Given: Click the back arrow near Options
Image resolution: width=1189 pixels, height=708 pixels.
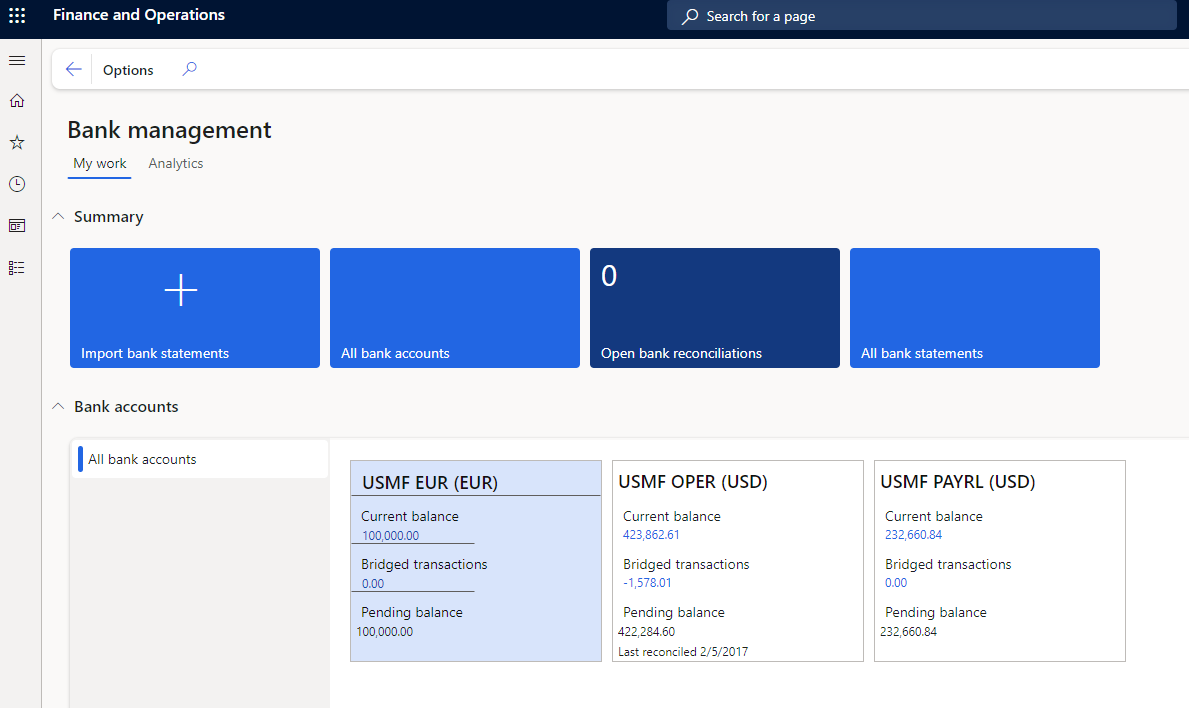Looking at the screenshot, I should click(x=73, y=68).
